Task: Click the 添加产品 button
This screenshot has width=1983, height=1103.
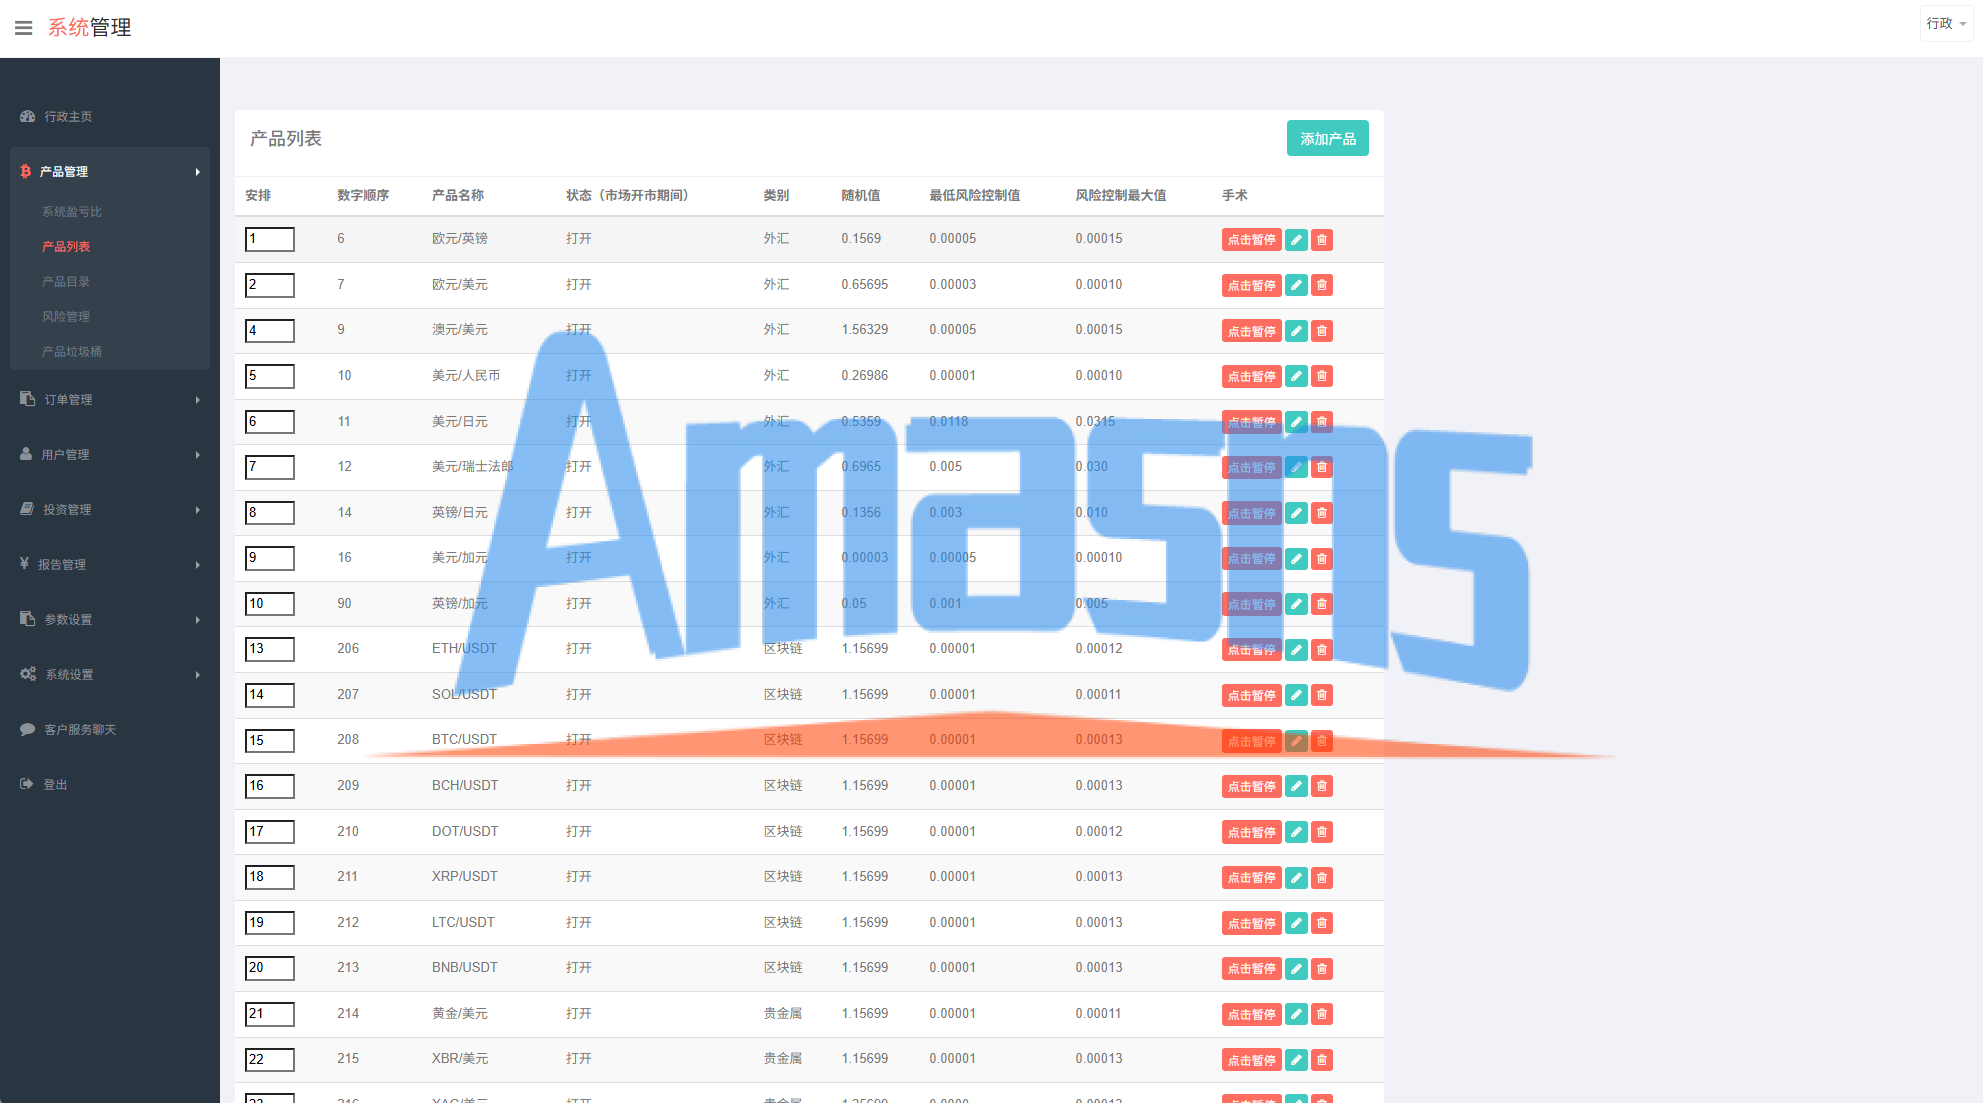Action: [1327, 139]
